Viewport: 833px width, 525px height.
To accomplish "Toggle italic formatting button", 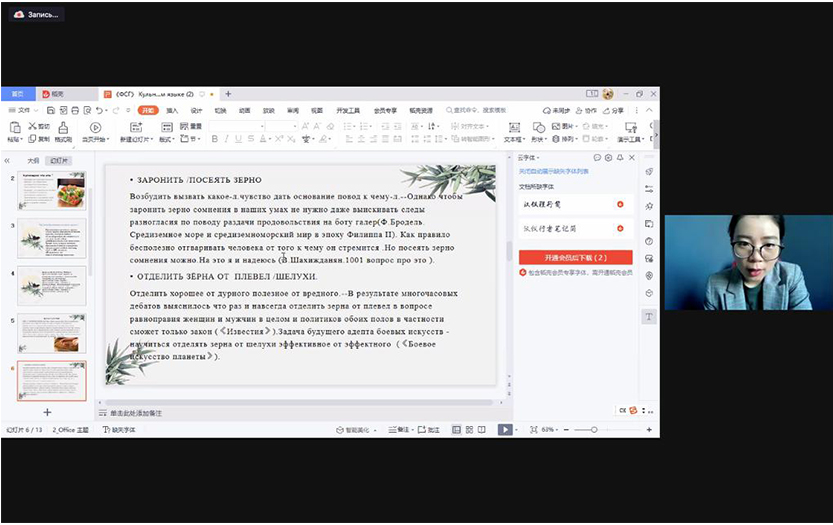I will pos(226,139).
